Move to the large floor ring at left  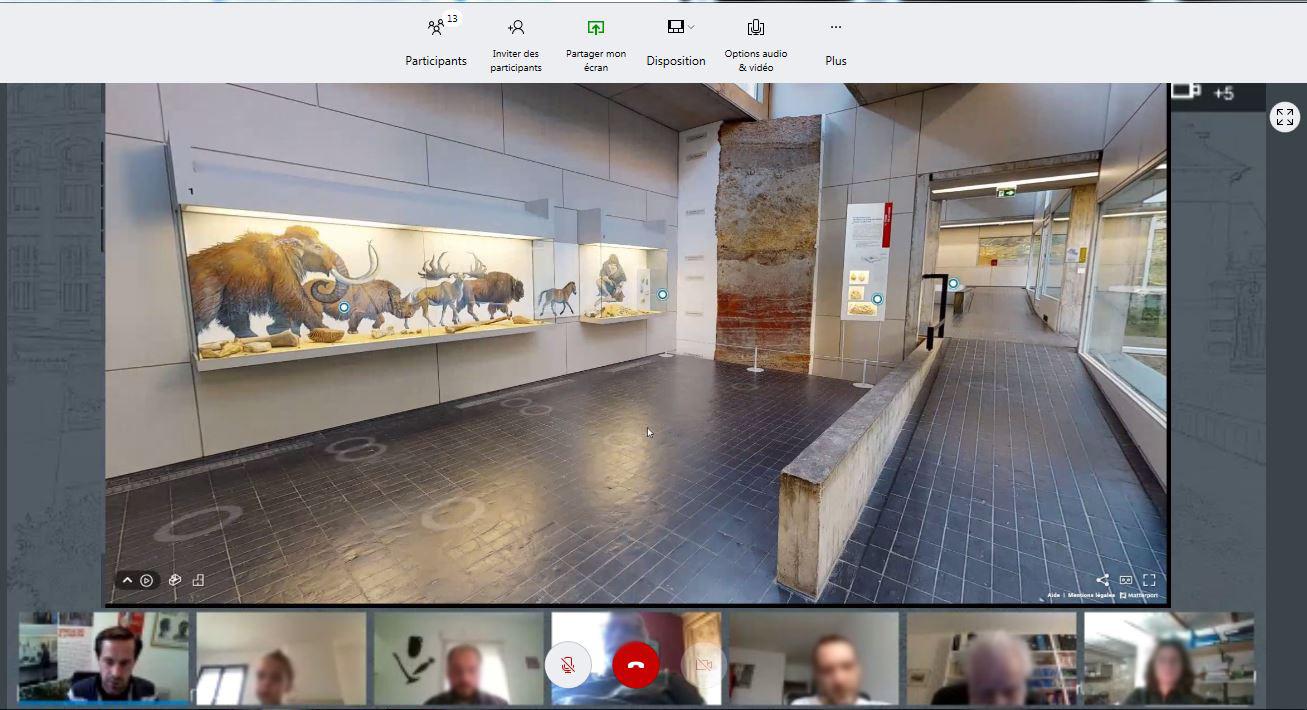tap(199, 522)
